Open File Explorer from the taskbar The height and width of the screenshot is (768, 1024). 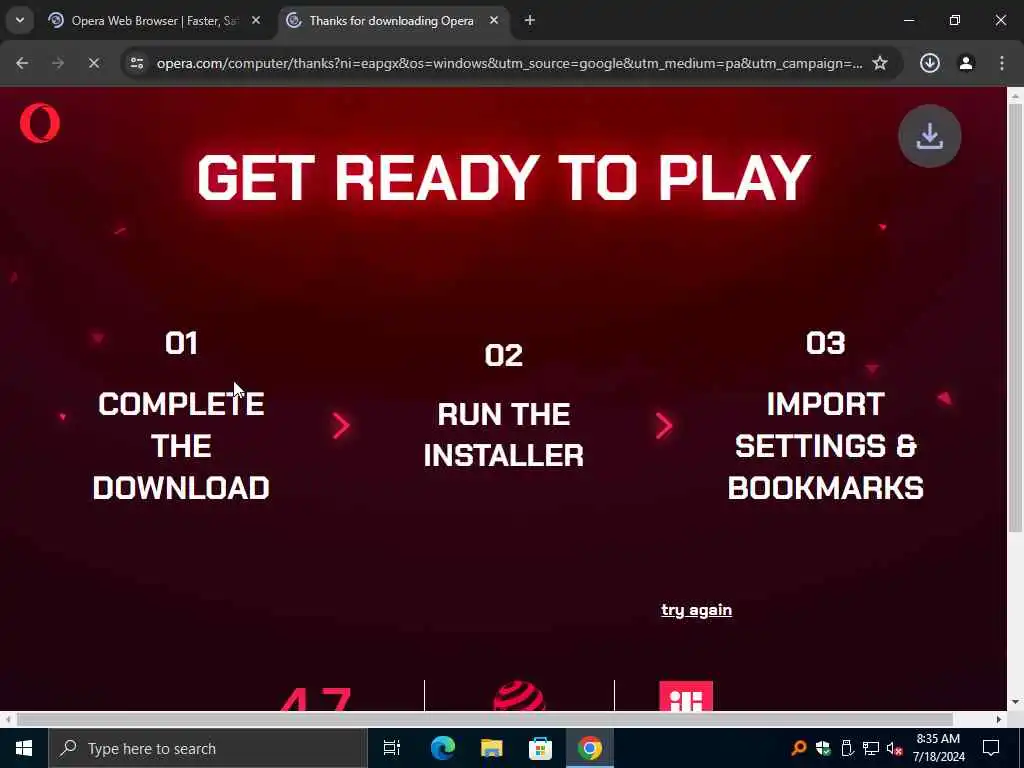pyautogui.click(x=491, y=748)
